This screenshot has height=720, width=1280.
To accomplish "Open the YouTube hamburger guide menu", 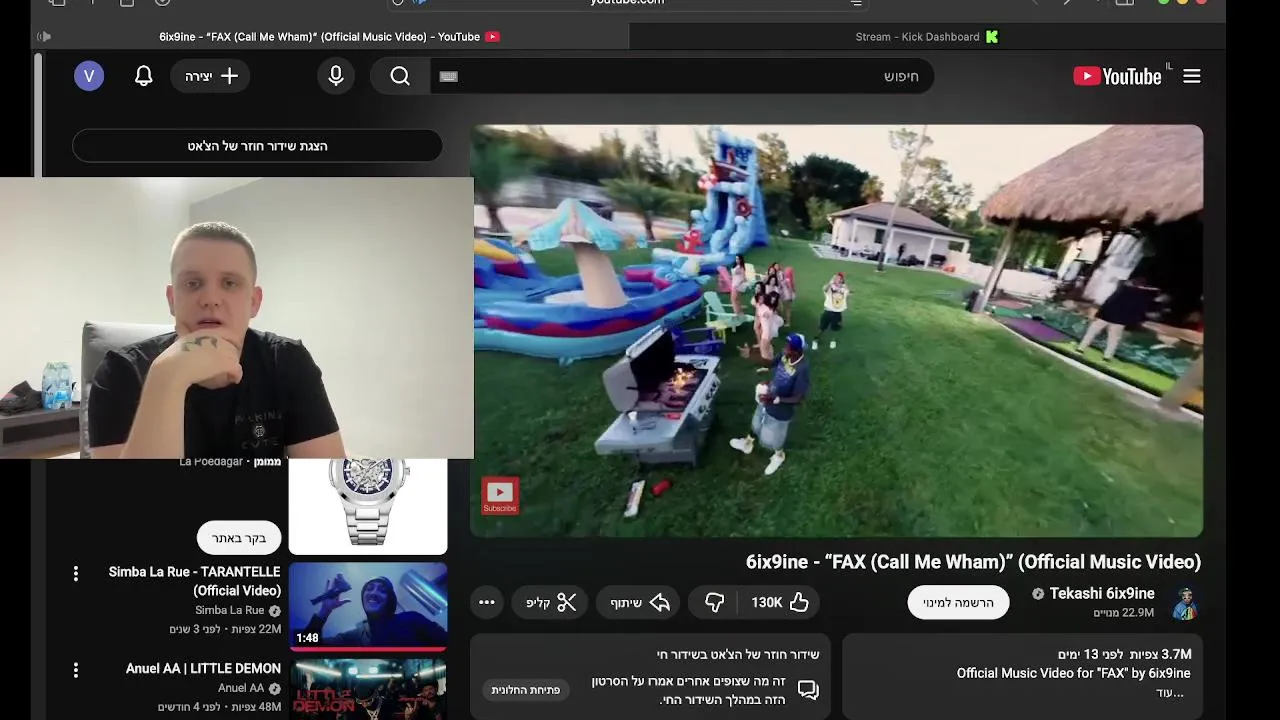I will click(1191, 76).
